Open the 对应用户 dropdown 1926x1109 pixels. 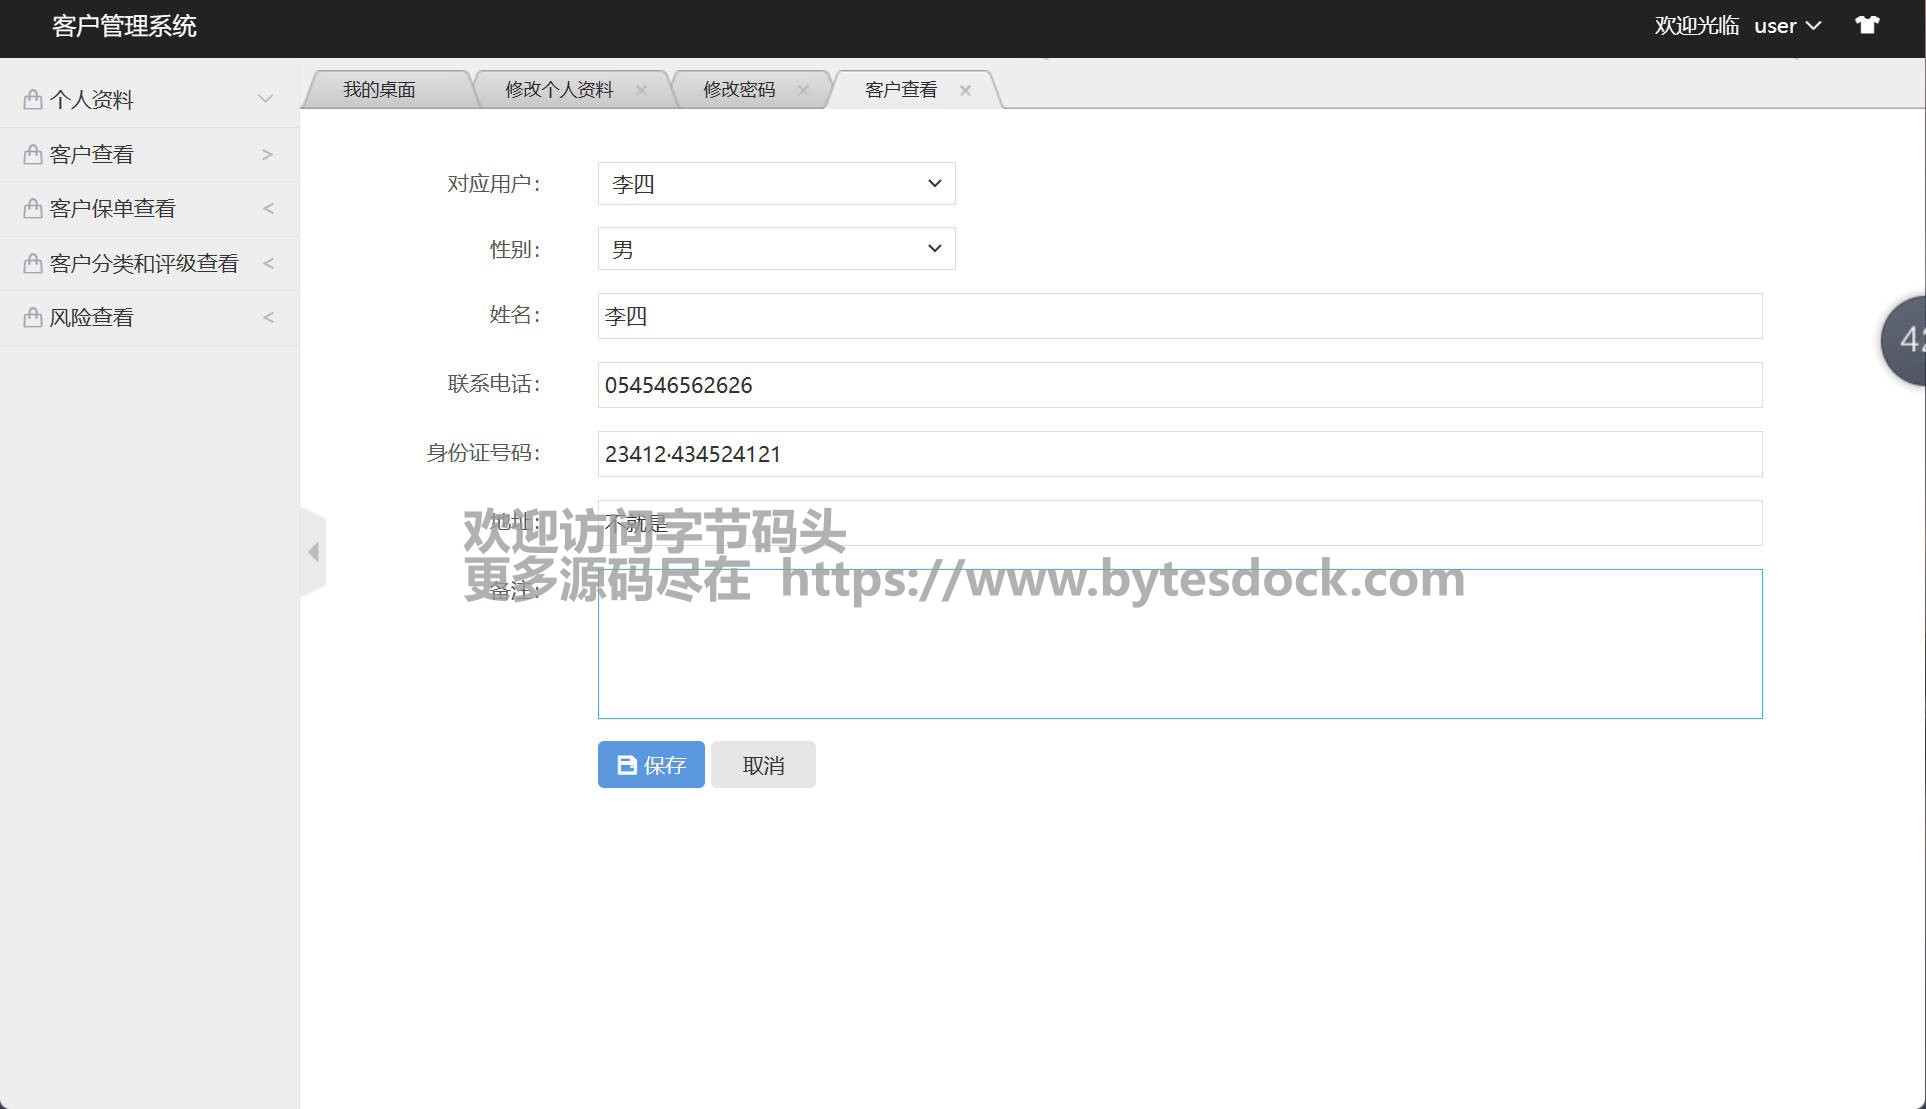coord(776,184)
